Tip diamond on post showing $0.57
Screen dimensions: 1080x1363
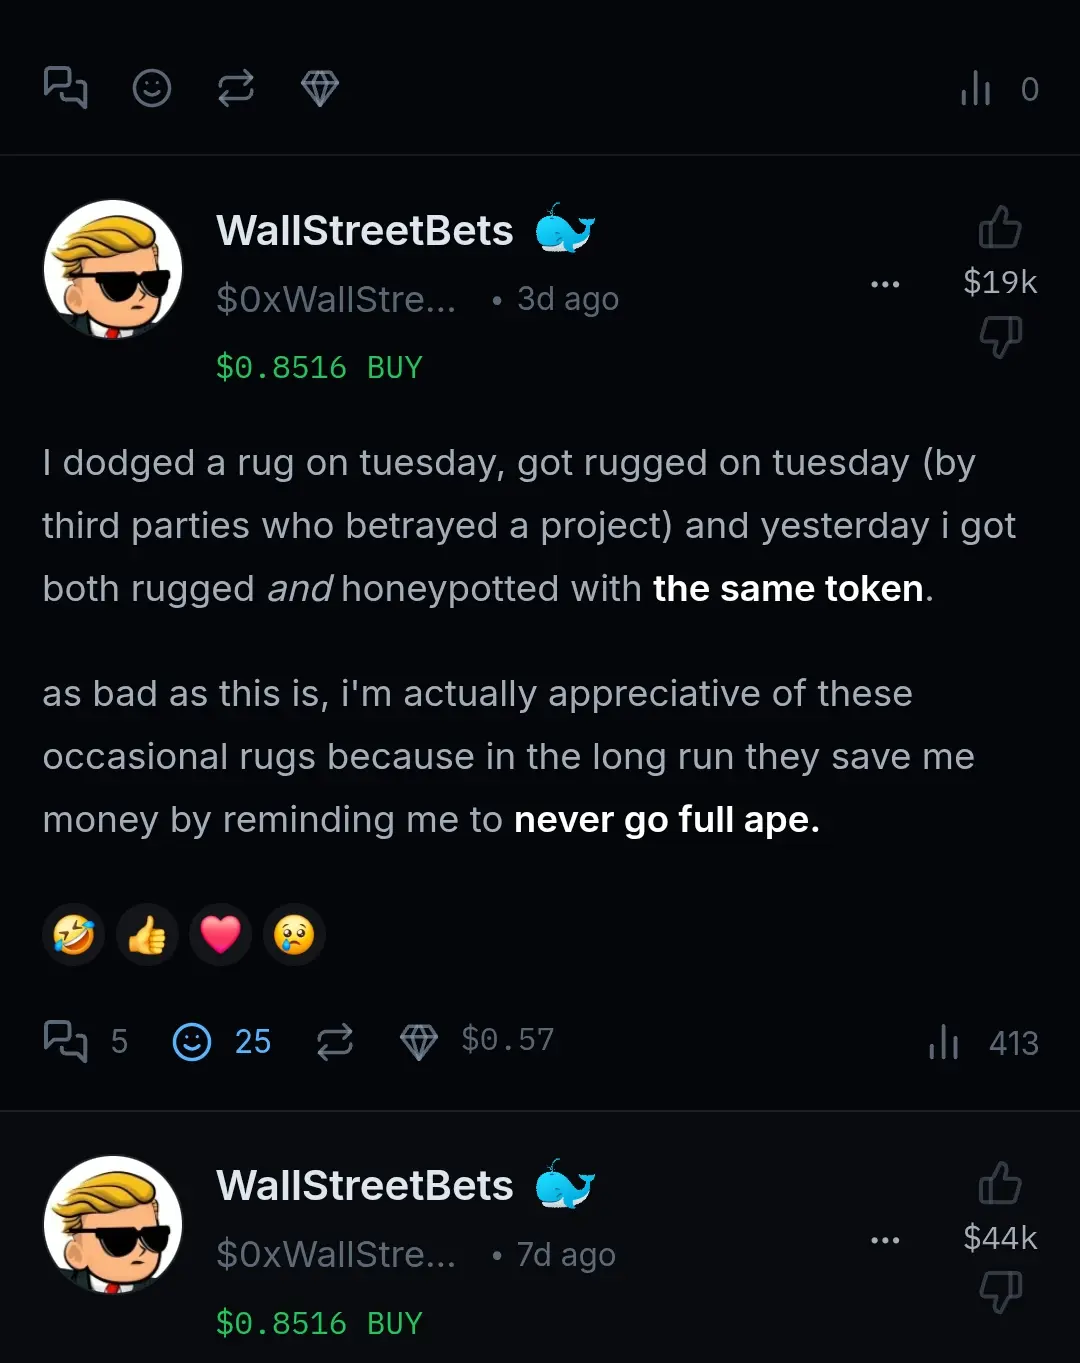419,1041
